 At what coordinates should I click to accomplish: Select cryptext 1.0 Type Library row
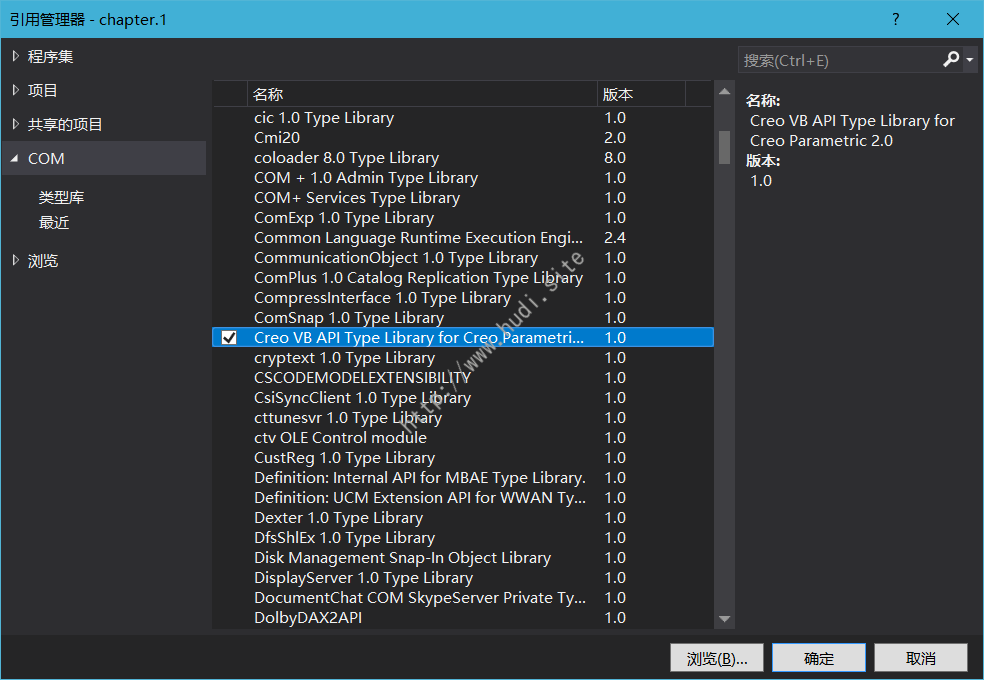pyautogui.click(x=463, y=358)
